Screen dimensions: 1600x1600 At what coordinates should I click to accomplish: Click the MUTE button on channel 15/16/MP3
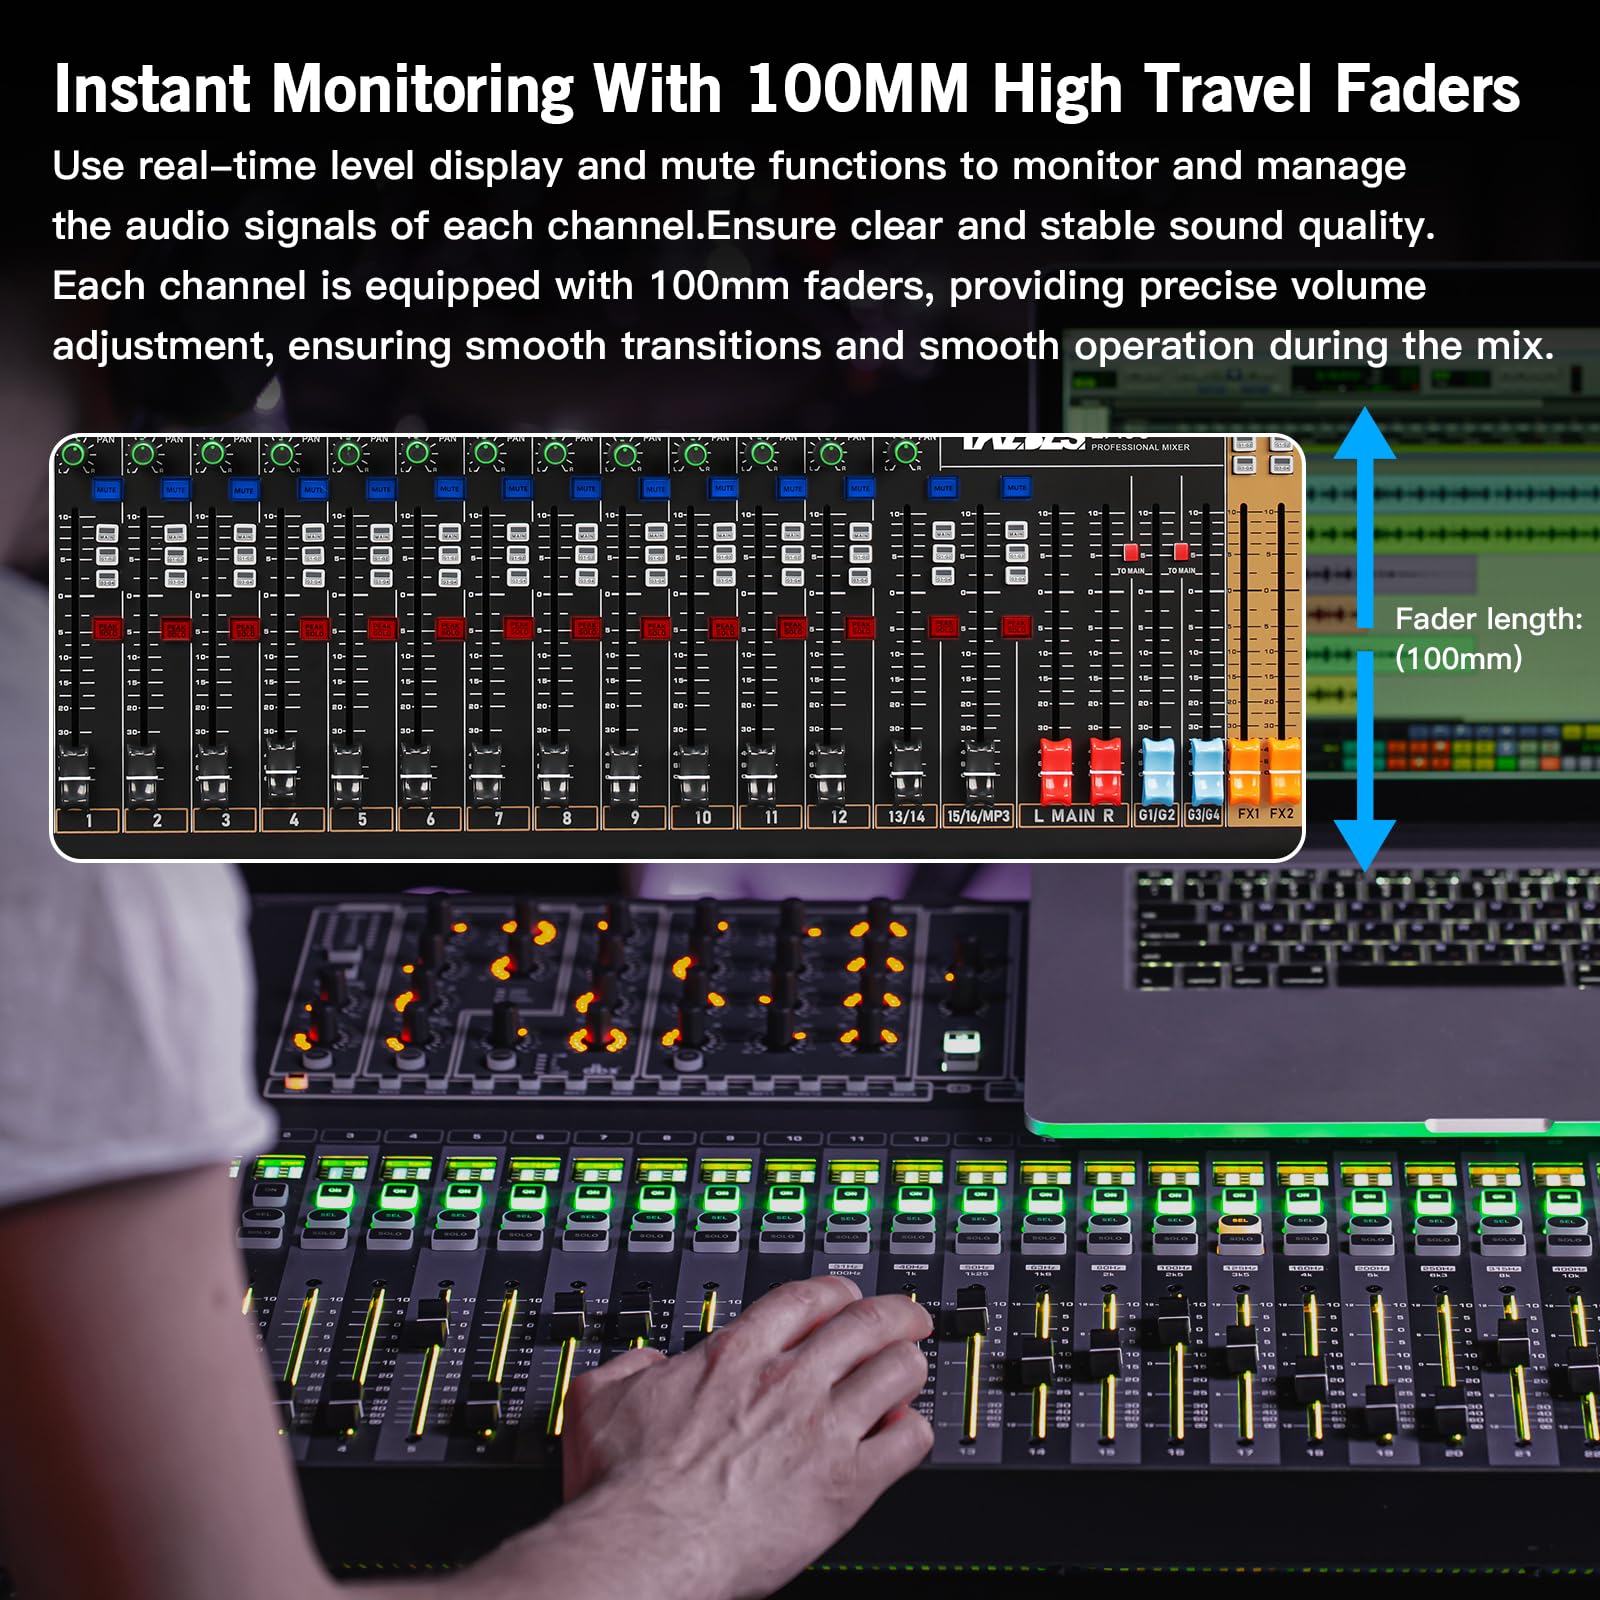click(x=1015, y=488)
